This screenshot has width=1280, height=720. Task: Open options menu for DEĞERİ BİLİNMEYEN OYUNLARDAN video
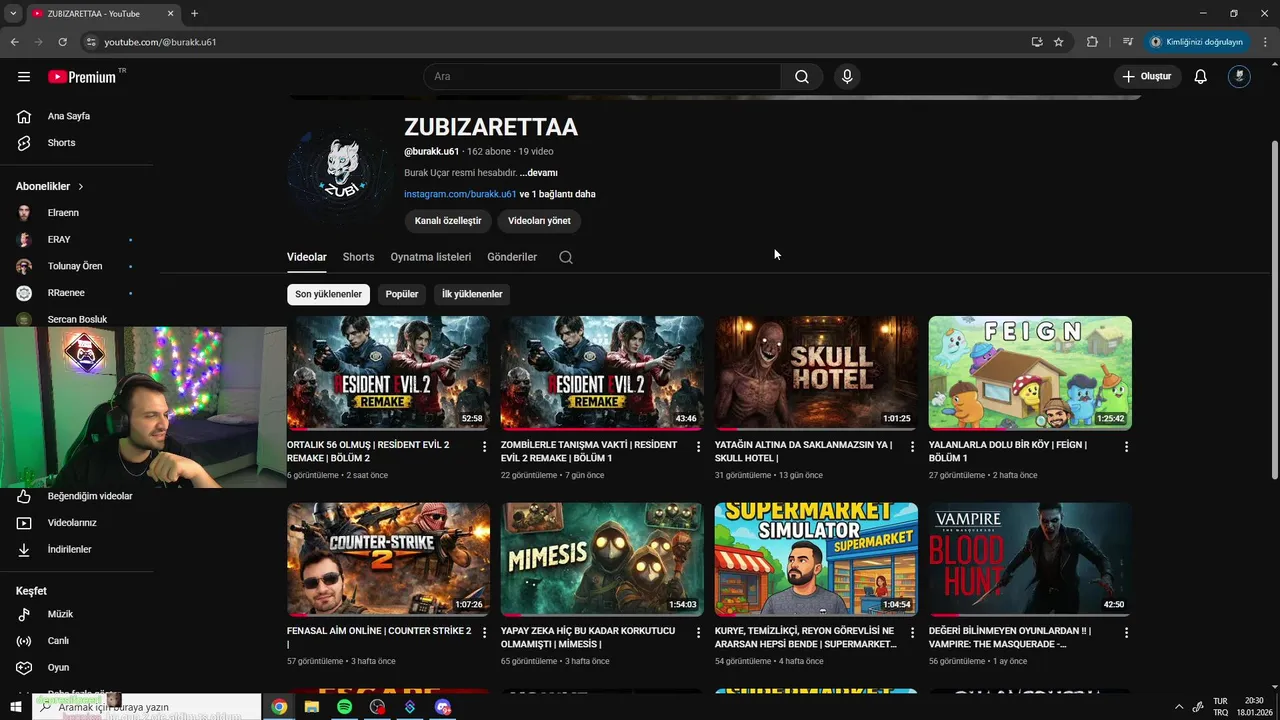point(1126,633)
